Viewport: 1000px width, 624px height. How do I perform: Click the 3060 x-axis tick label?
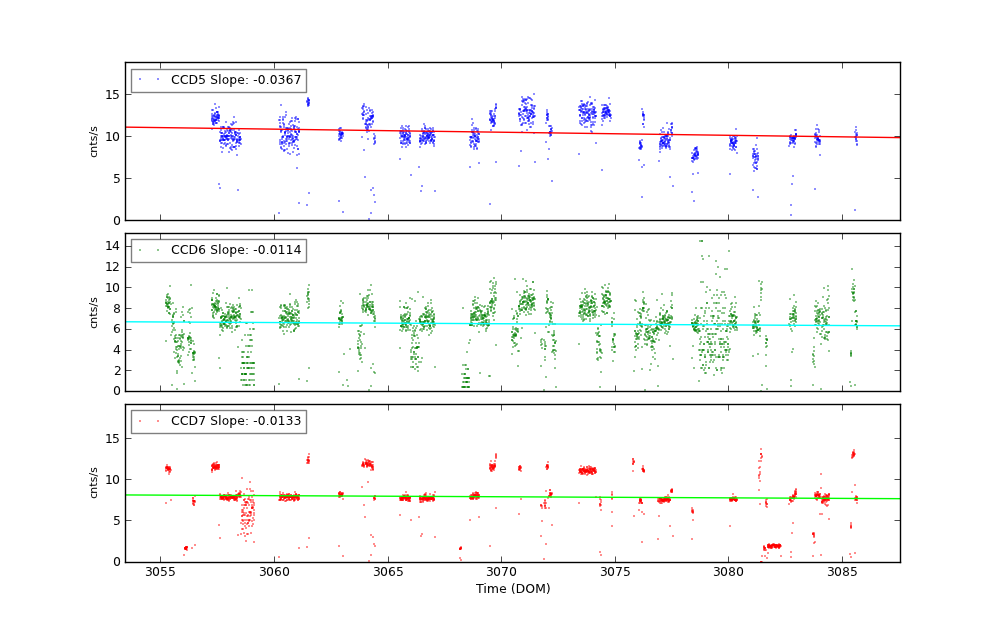[274, 572]
